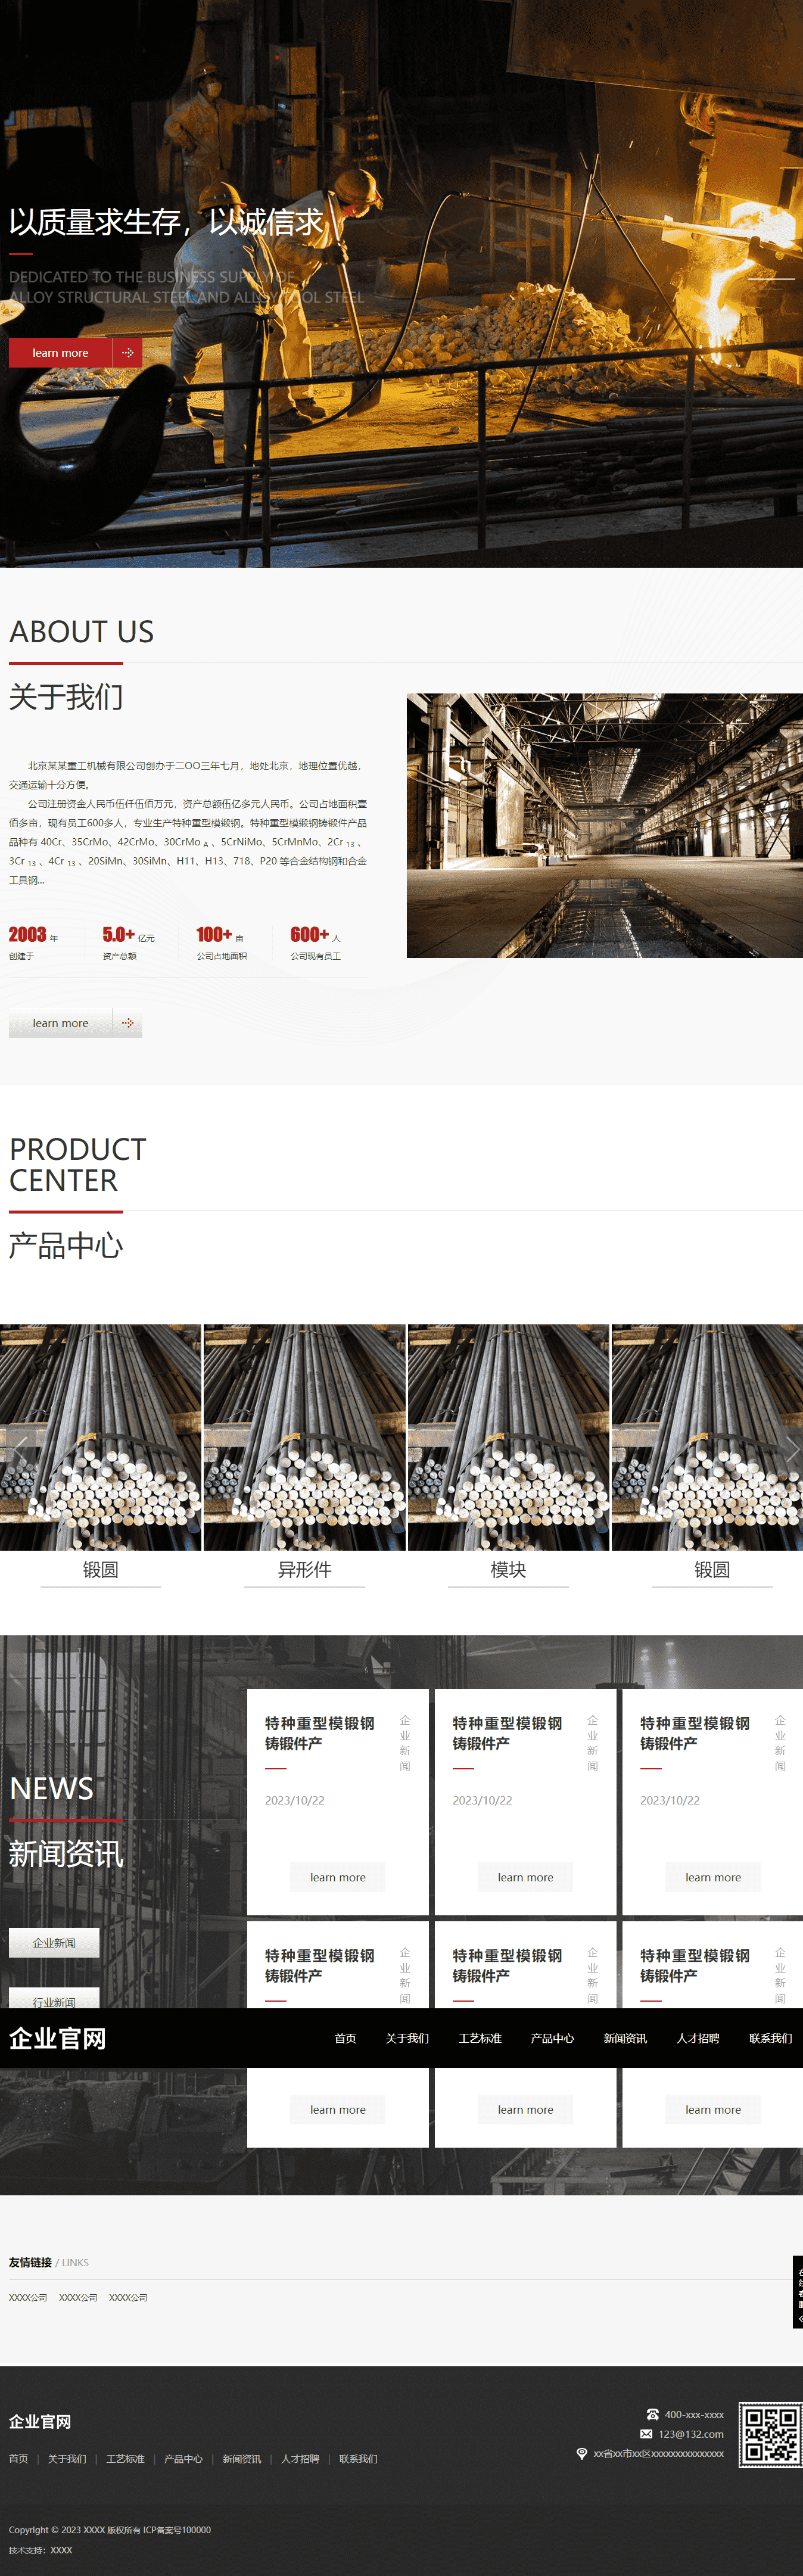Click the 600+ employees statistic
803x2576 pixels.
(316, 942)
